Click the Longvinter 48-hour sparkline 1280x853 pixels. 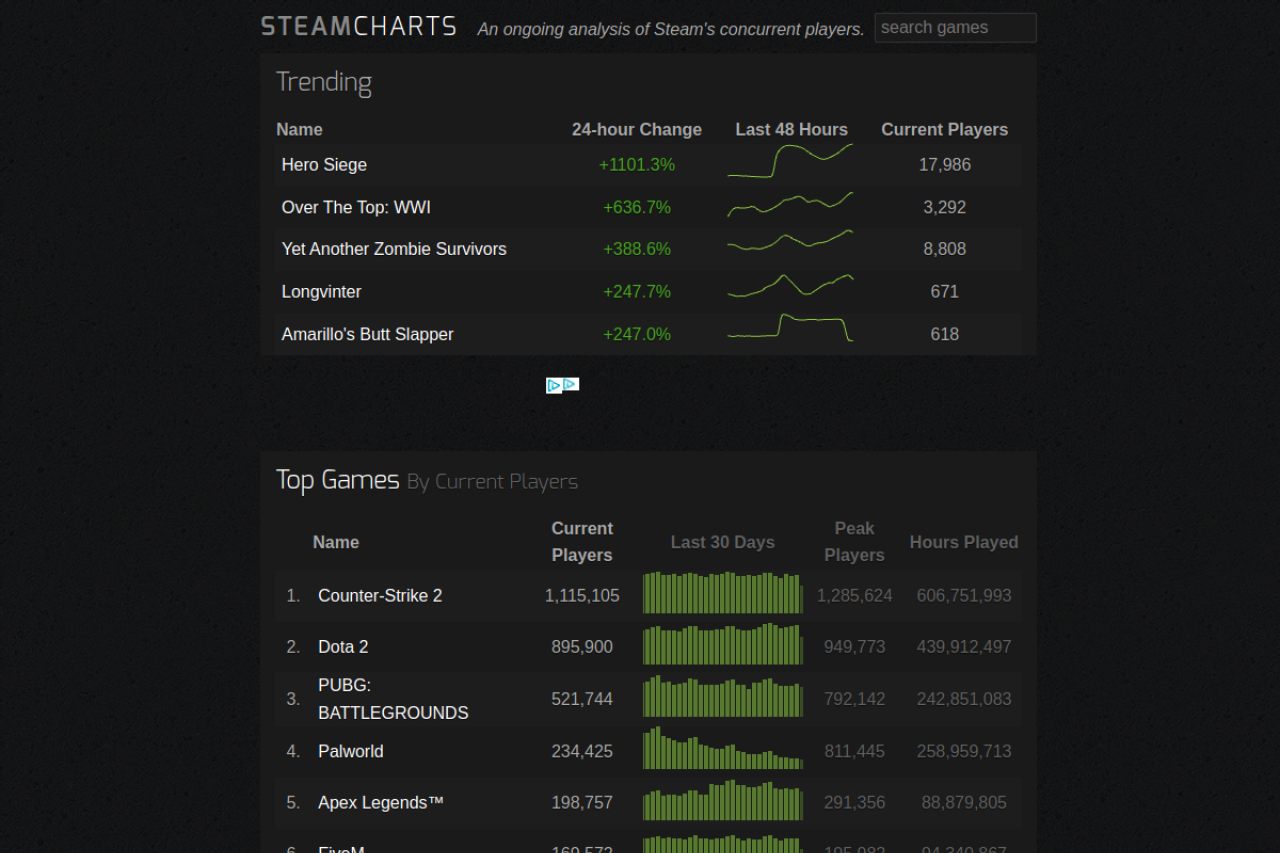coord(790,285)
